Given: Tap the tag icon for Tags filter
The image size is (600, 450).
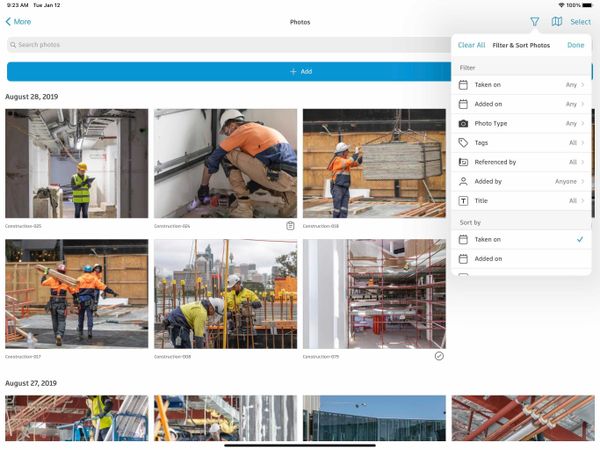Looking at the screenshot, I should [463, 143].
